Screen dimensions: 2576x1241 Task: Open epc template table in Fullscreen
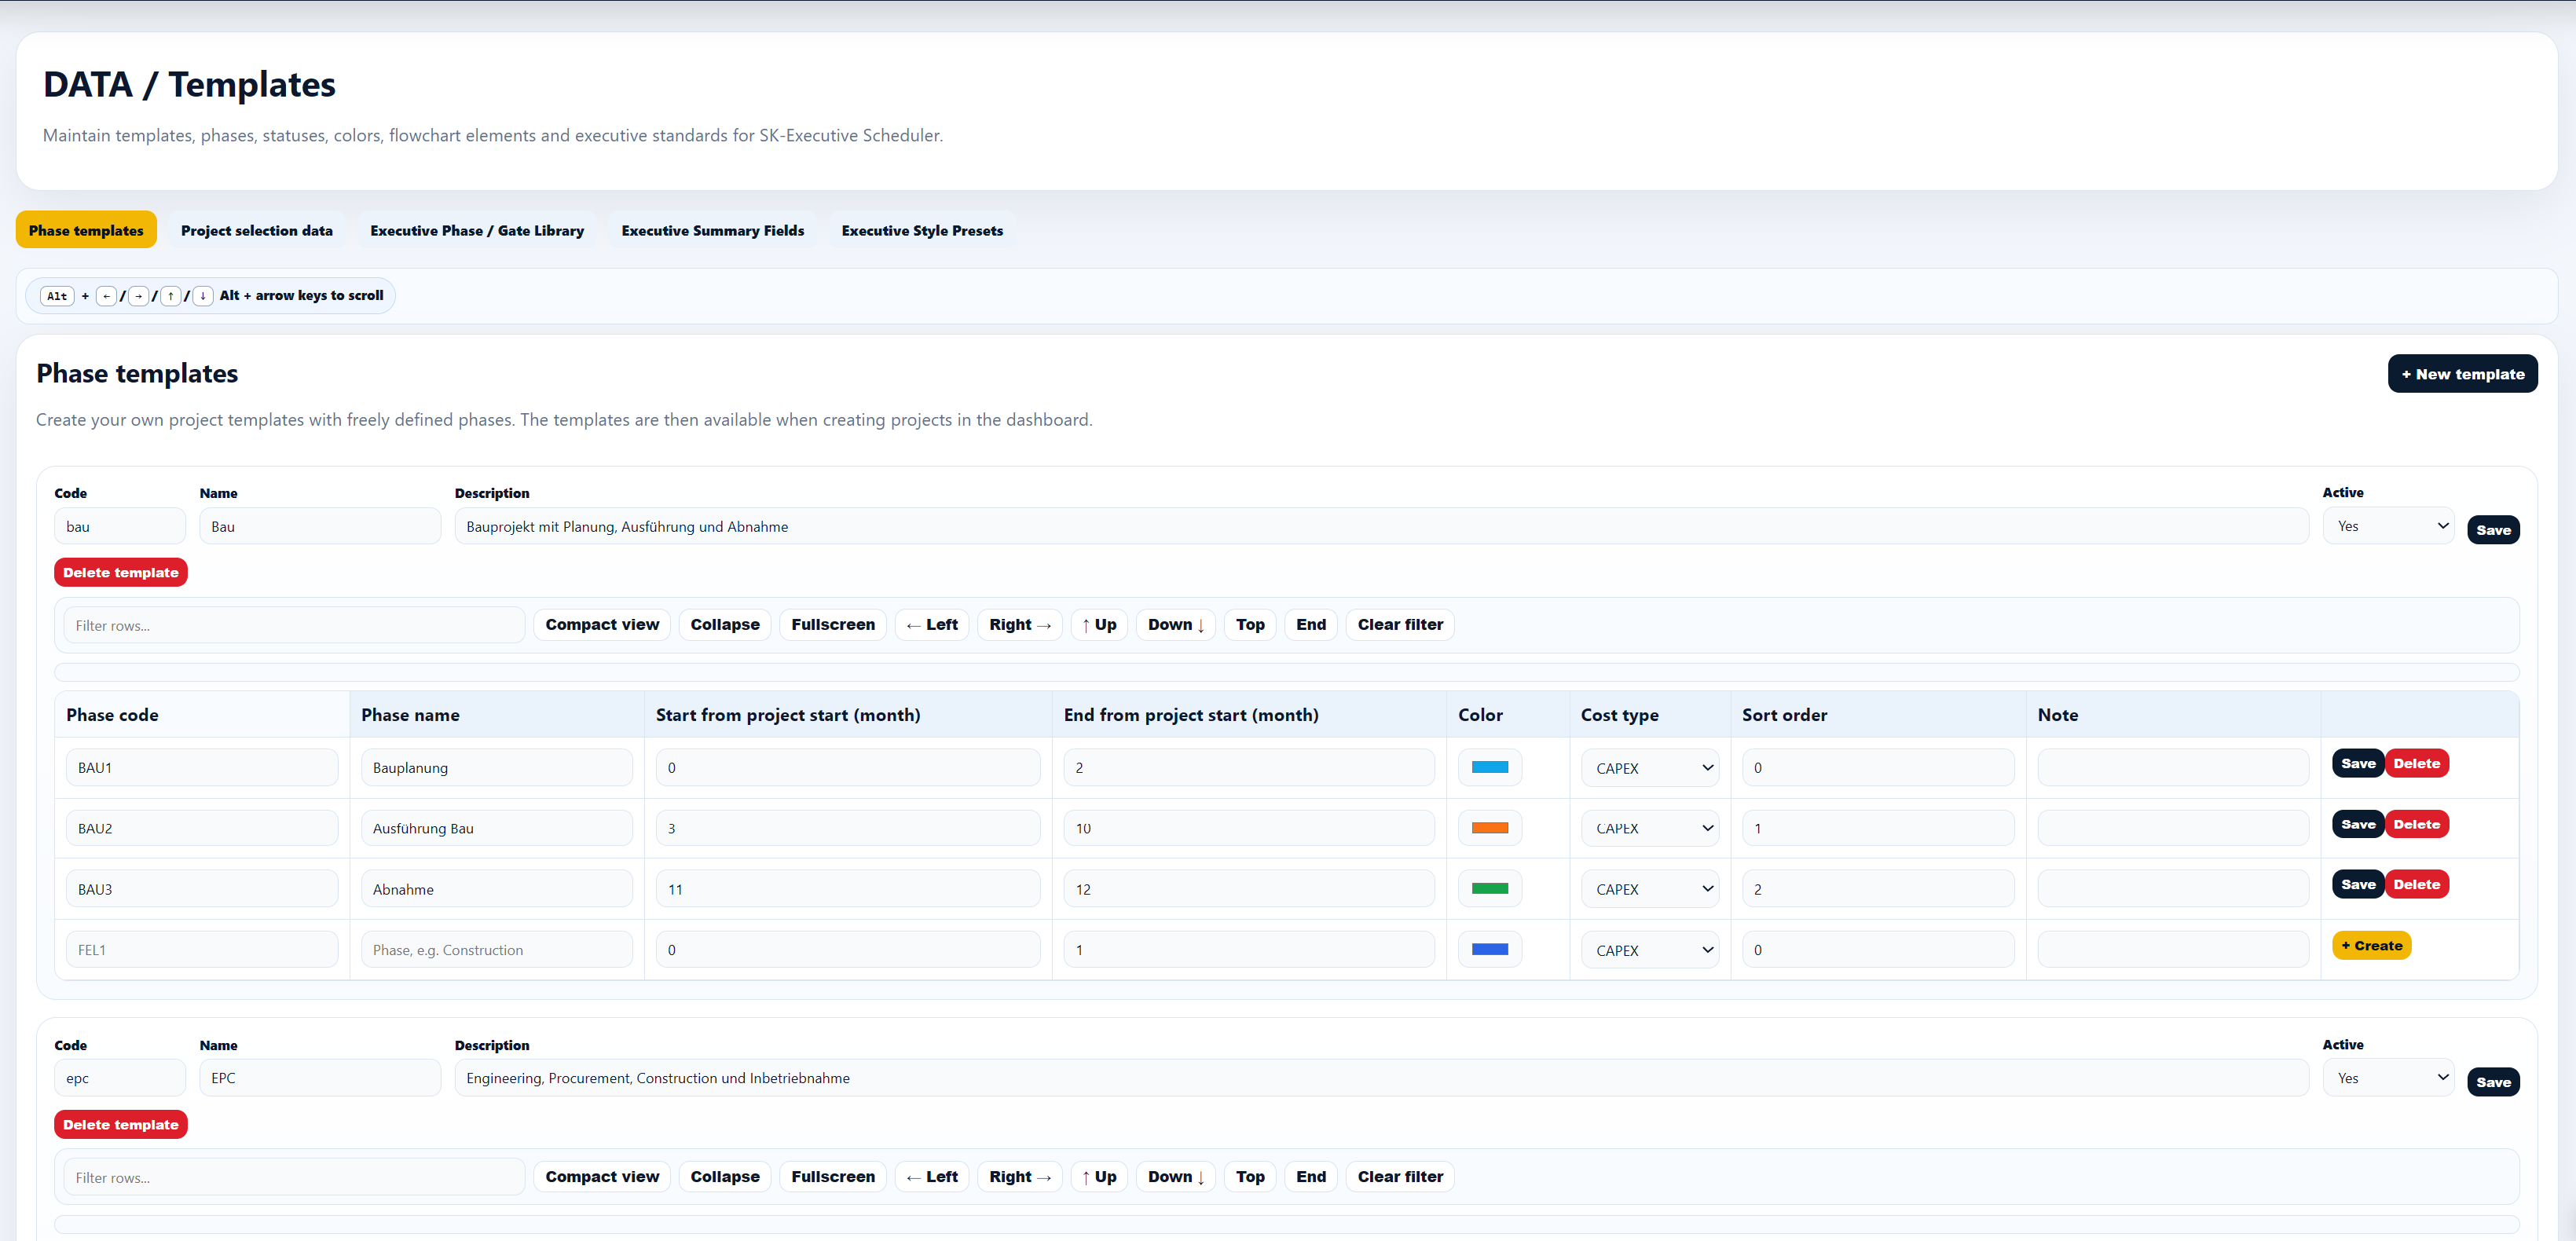pyautogui.click(x=833, y=1176)
